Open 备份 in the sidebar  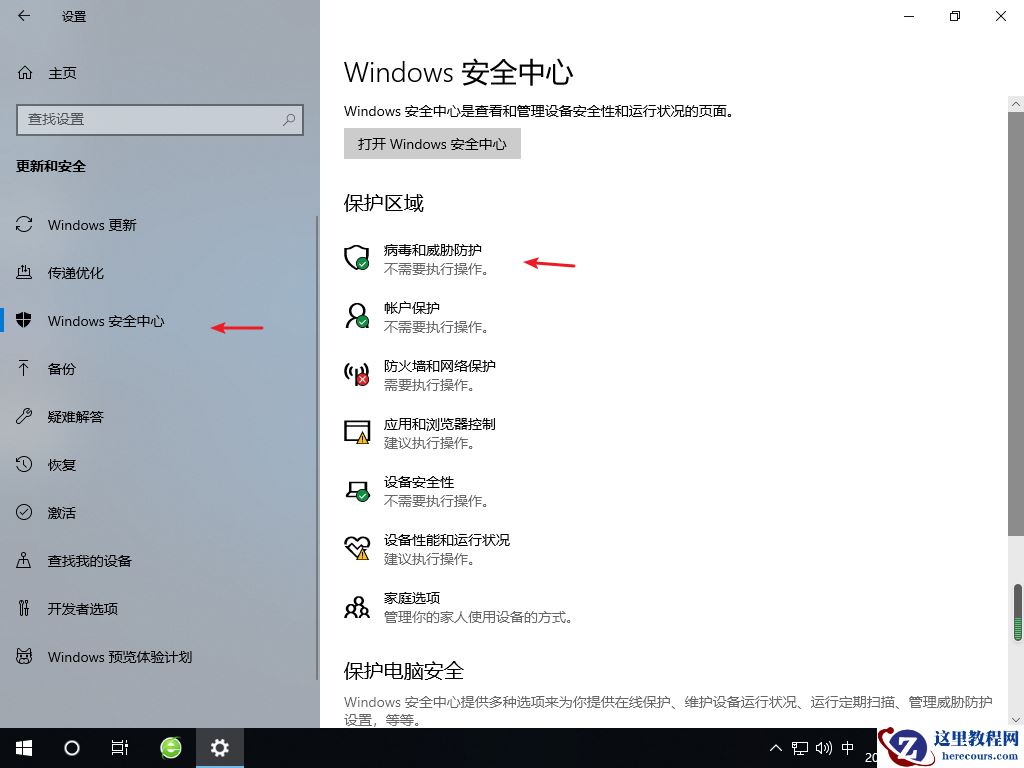[60, 369]
